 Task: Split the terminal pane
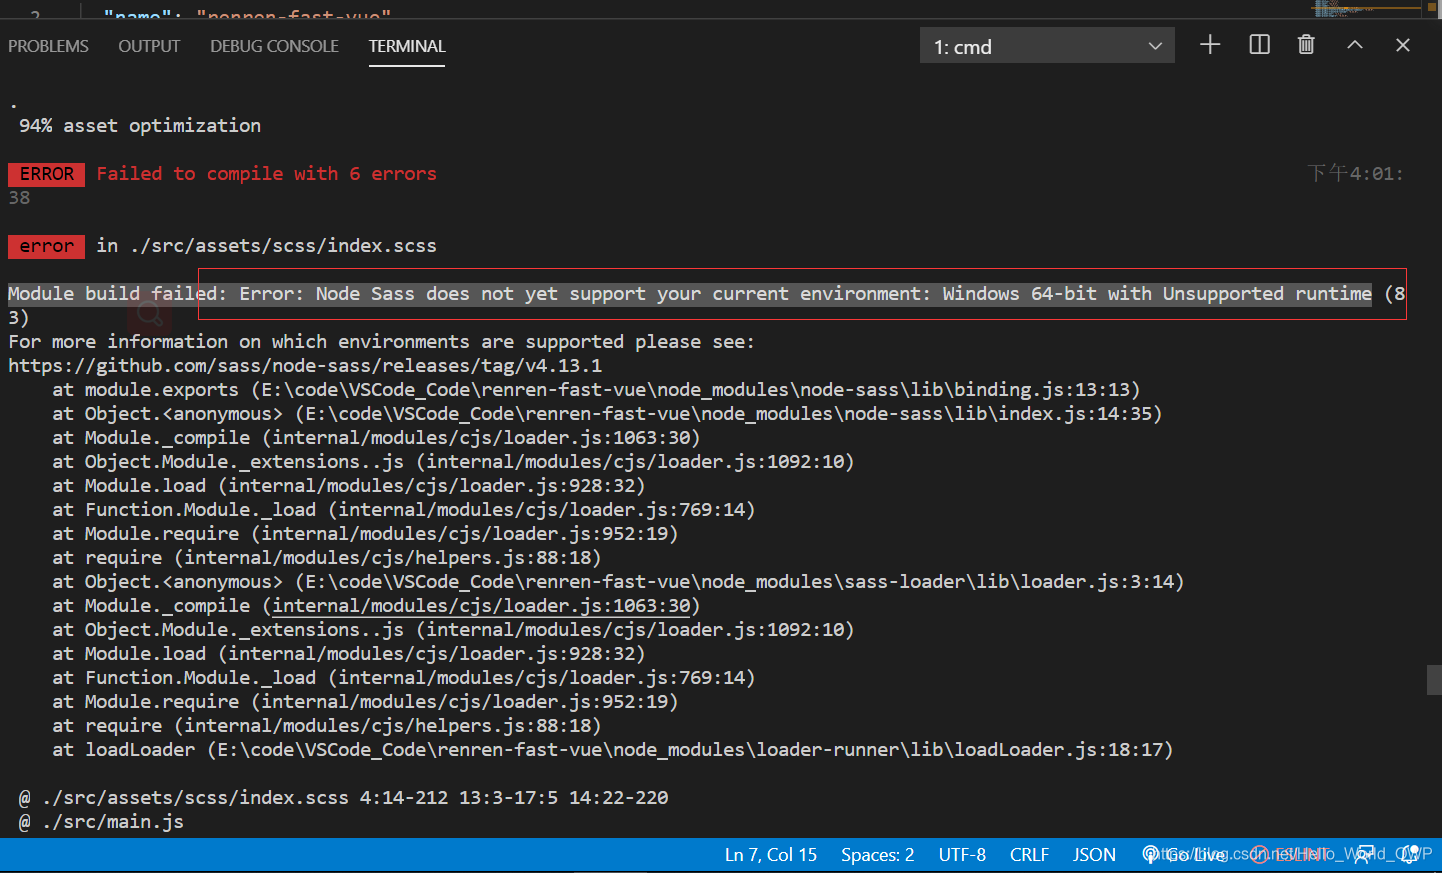[1259, 45]
